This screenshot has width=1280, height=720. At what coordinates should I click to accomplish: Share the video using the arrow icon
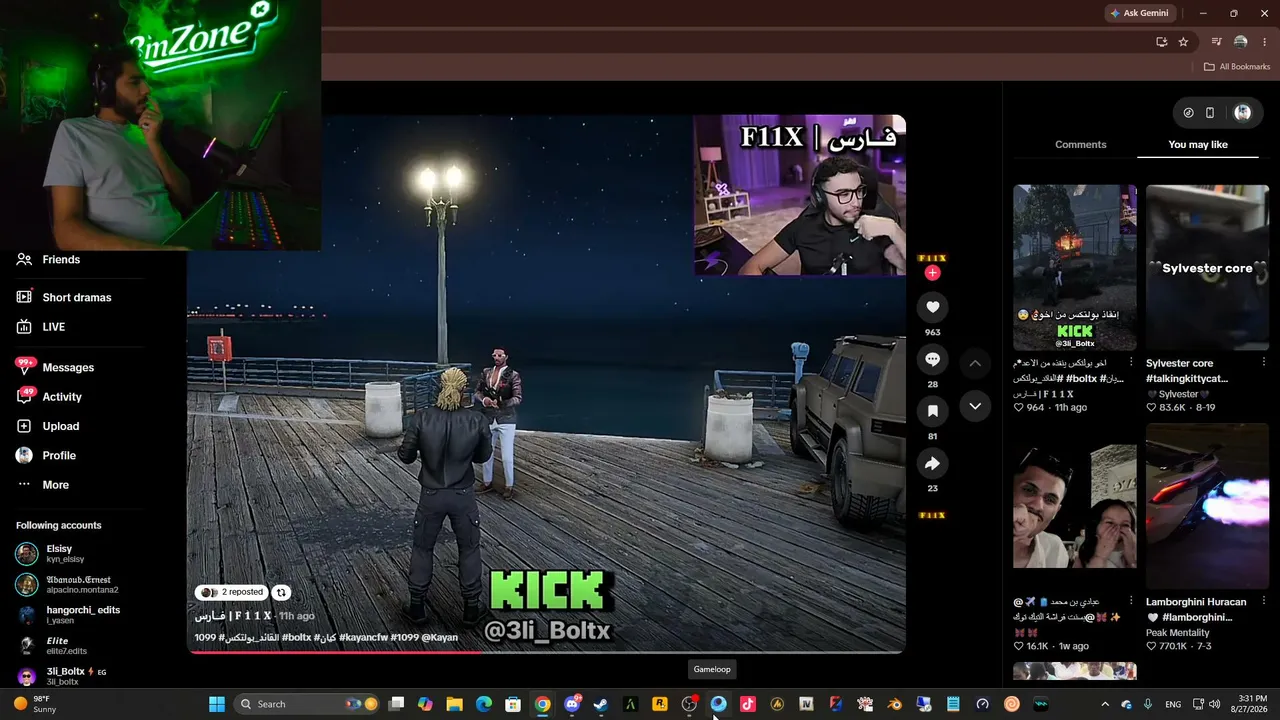point(932,463)
